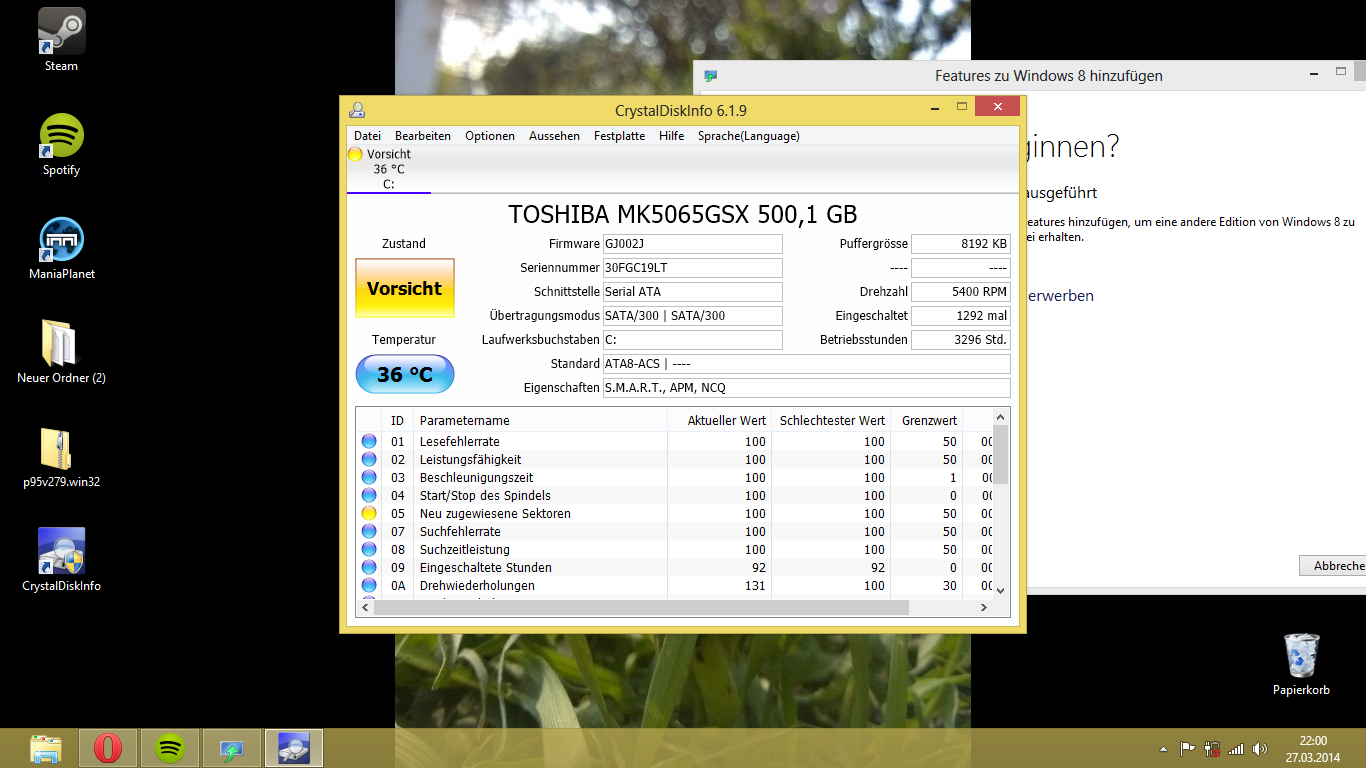Click status icon for Leistungsfähigkeit row
This screenshot has height=768, width=1366.
coord(369,459)
